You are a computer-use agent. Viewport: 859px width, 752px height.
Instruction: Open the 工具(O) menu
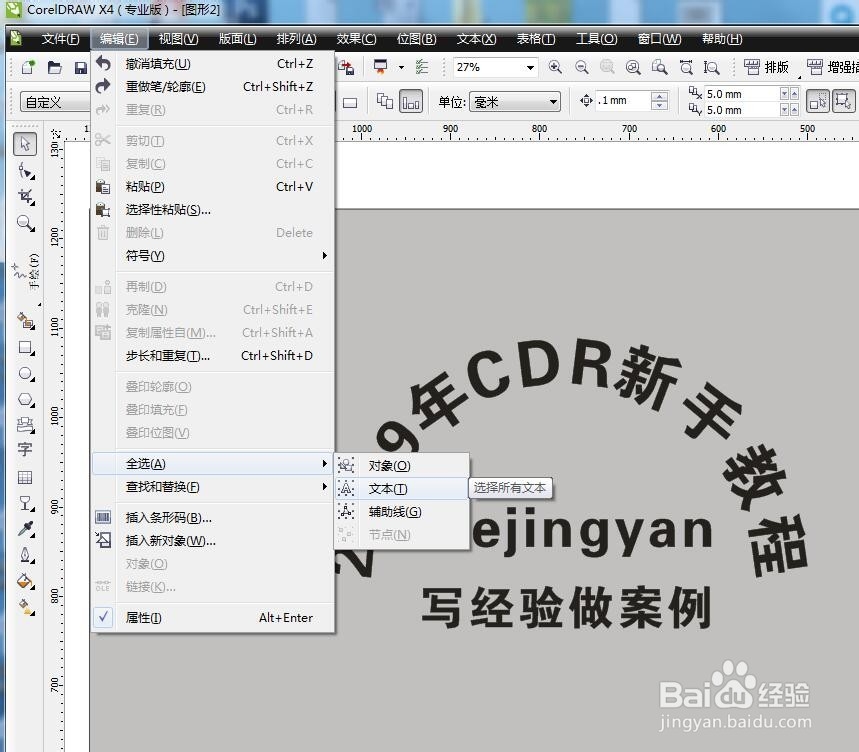pyautogui.click(x=596, y=39)
